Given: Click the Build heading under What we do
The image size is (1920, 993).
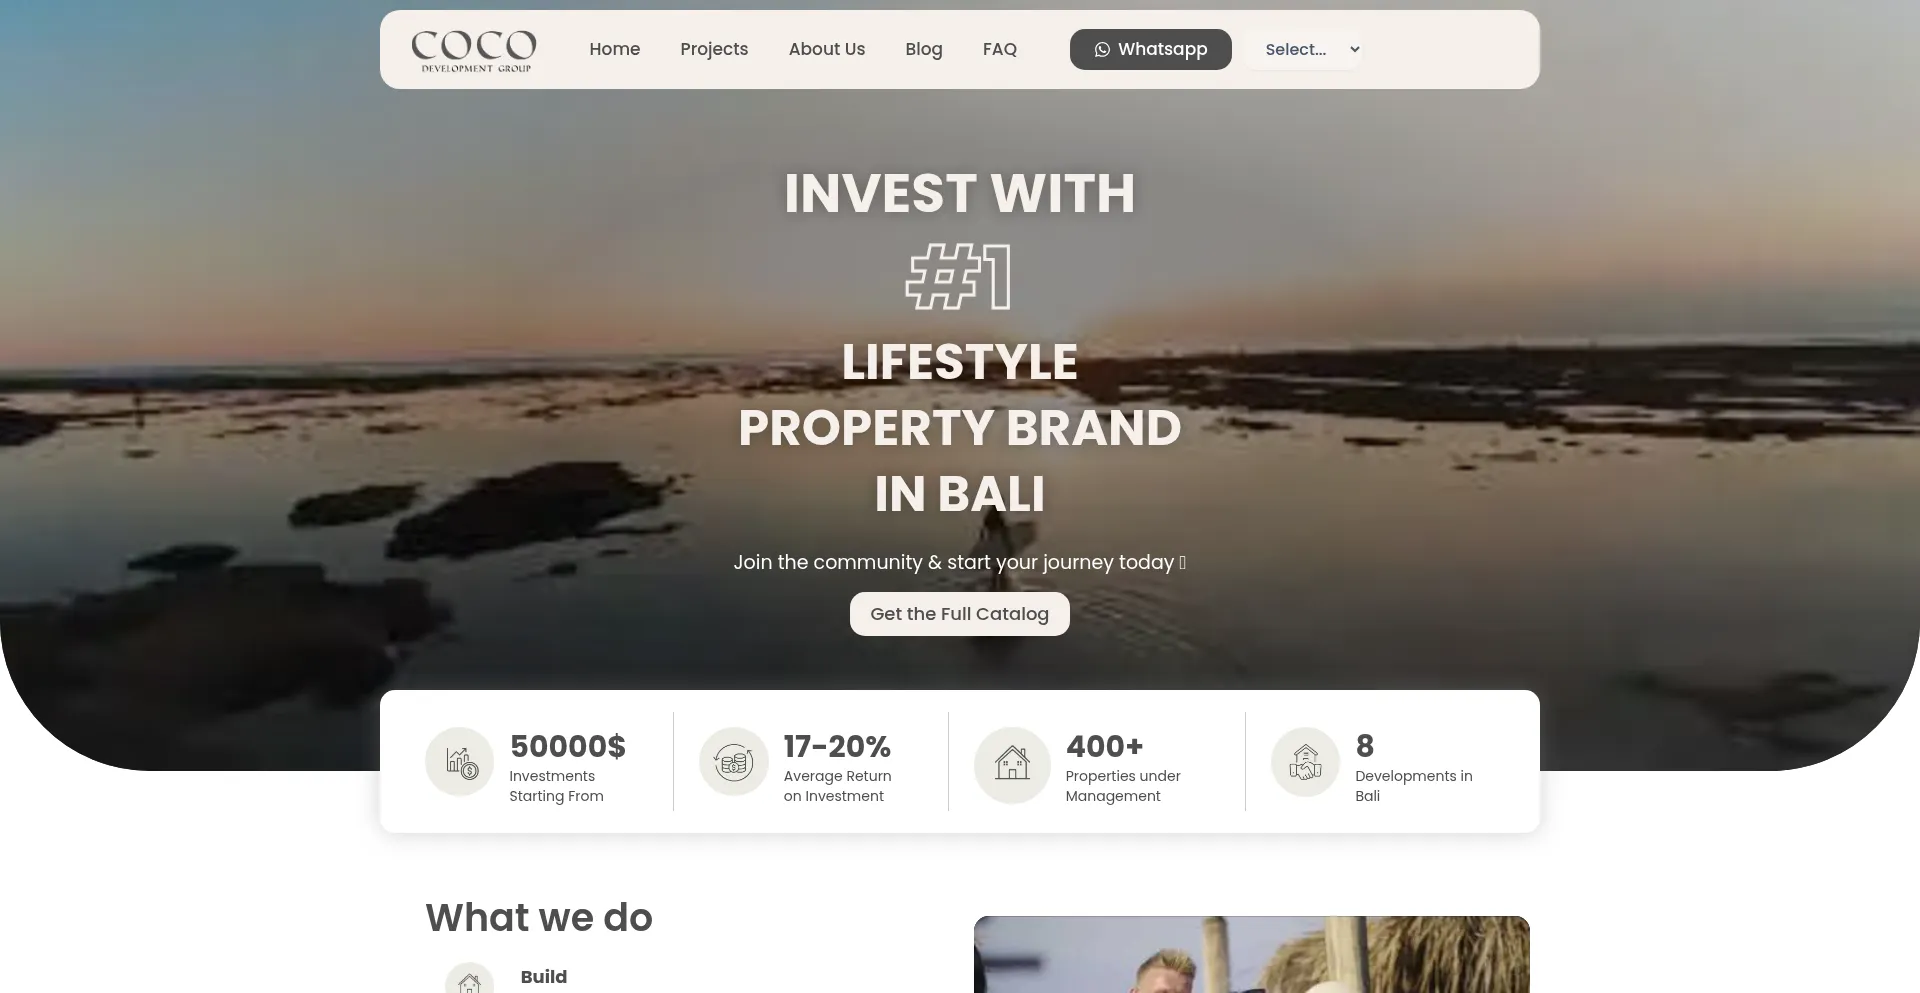Looking at the screenshot, I should pos(544,977).
